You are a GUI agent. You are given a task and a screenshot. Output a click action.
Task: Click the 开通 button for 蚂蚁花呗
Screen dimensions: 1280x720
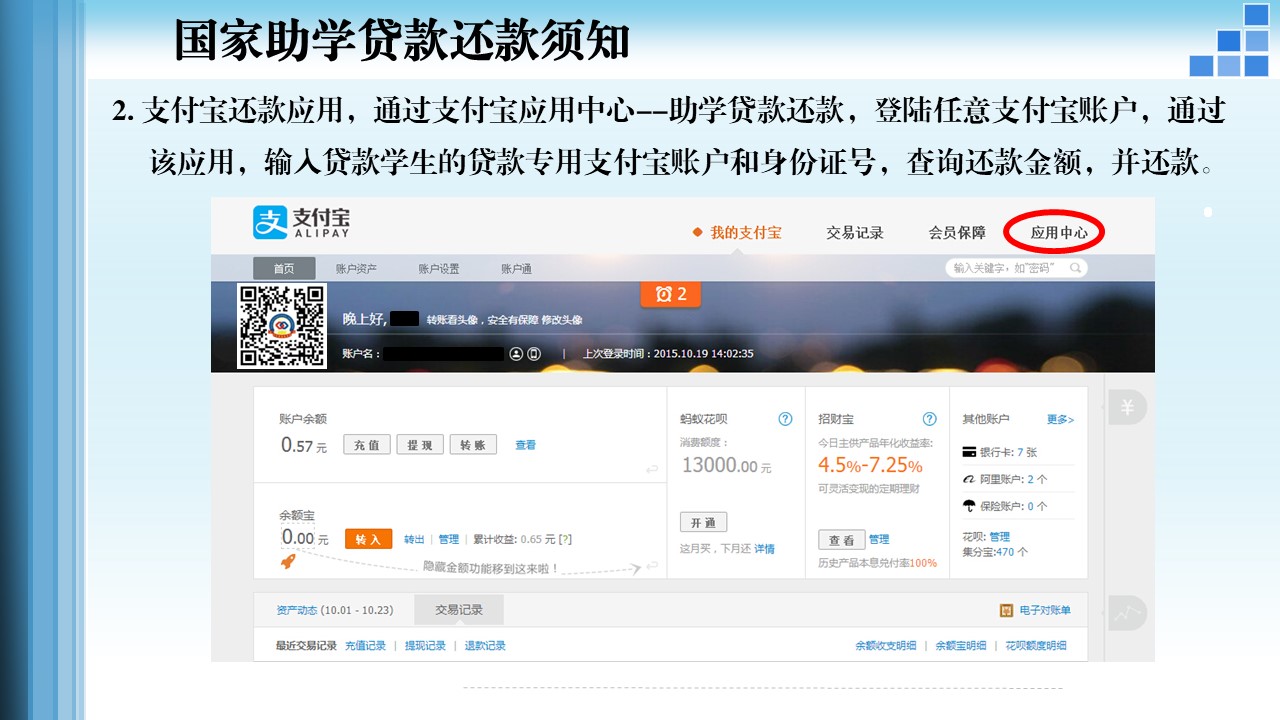pos(703,522)
